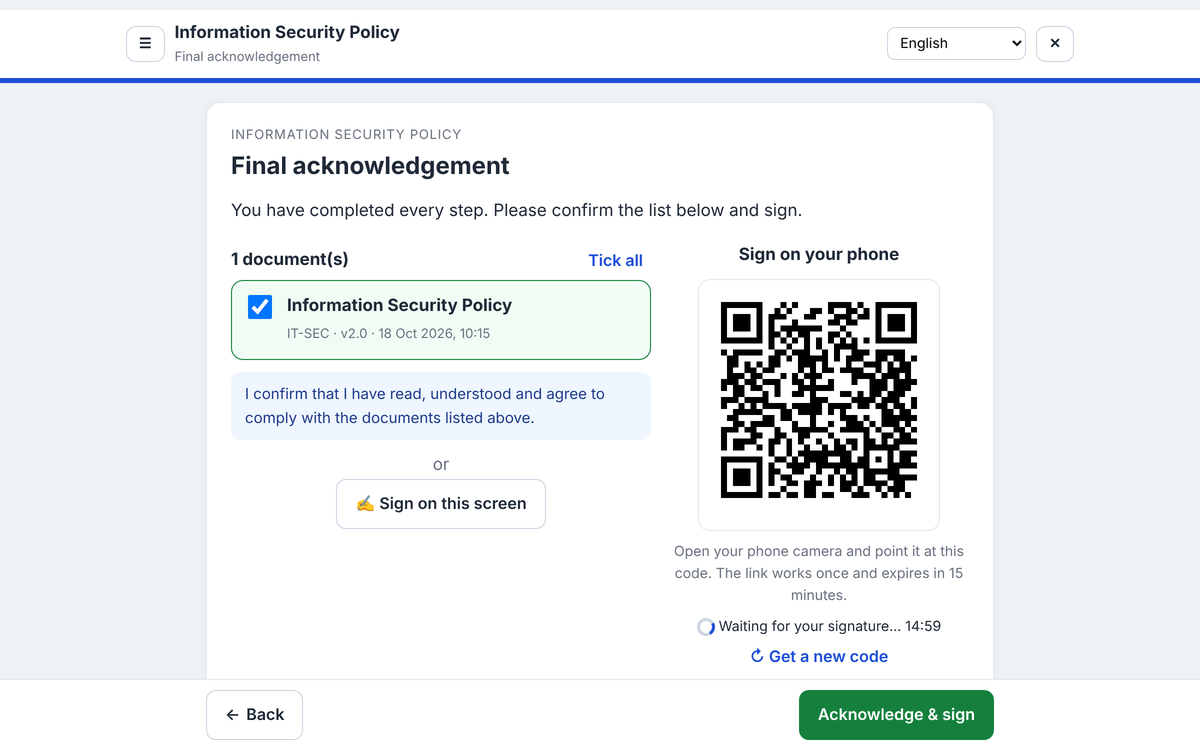Open the English language dropdown
This screenshot has height=750, width=1200.
(956, 43)
